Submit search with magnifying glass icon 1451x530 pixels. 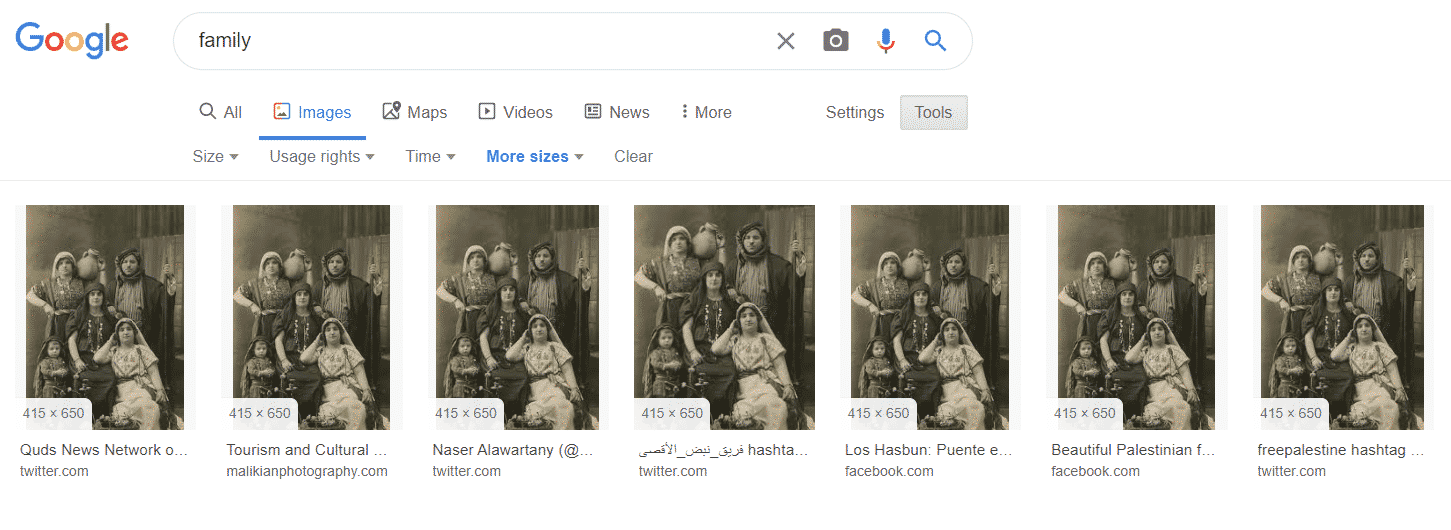pos(935,41)
